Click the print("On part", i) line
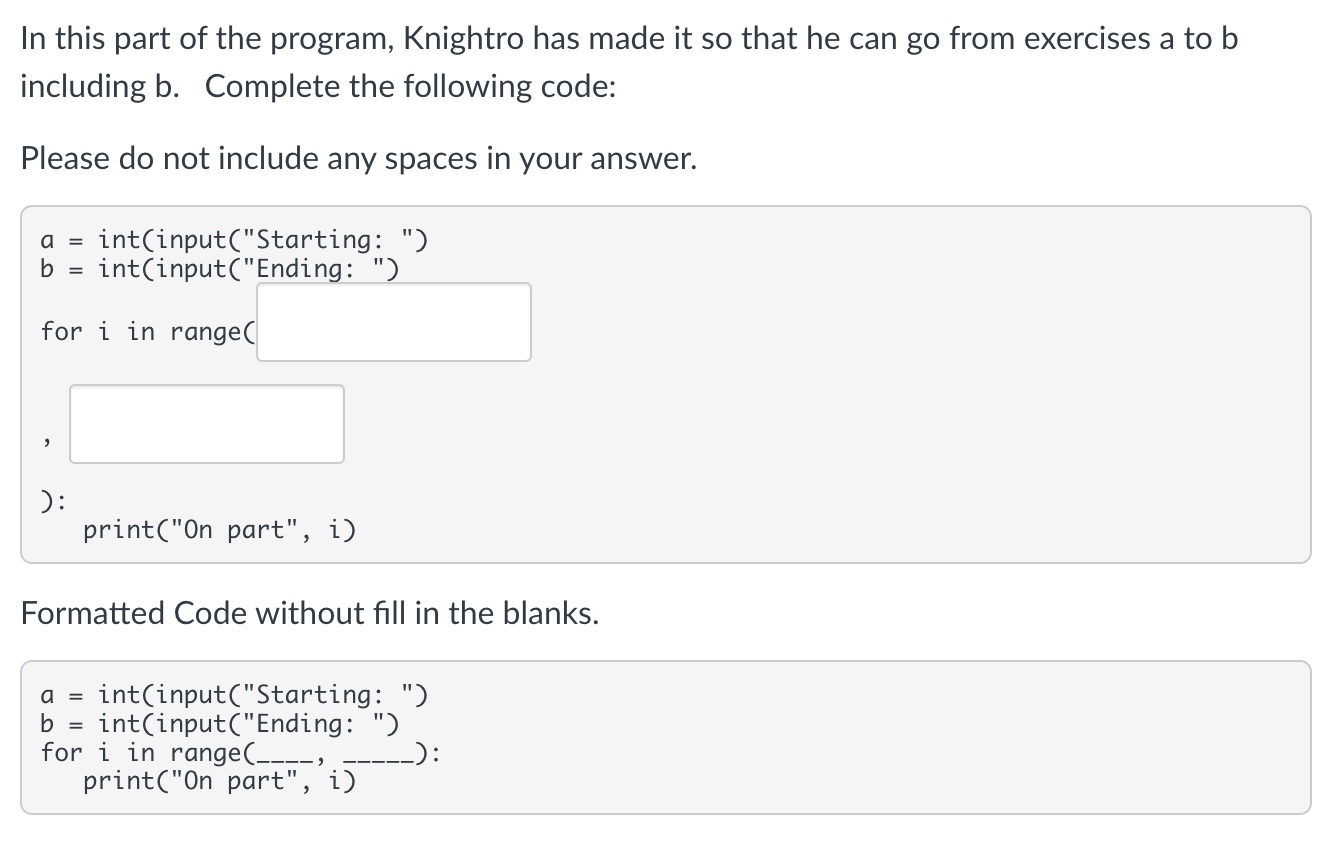Viewport: 1342px width, 848px height. [x=220, y=529]
